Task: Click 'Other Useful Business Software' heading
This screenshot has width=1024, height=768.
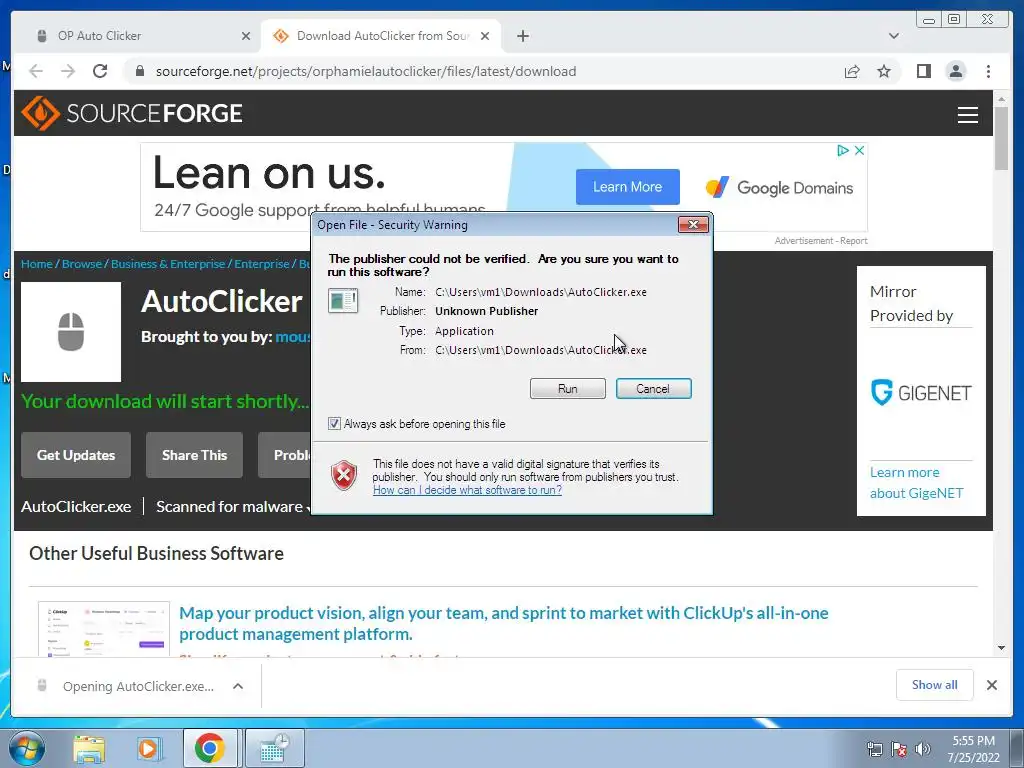Action: pos(156,553)
